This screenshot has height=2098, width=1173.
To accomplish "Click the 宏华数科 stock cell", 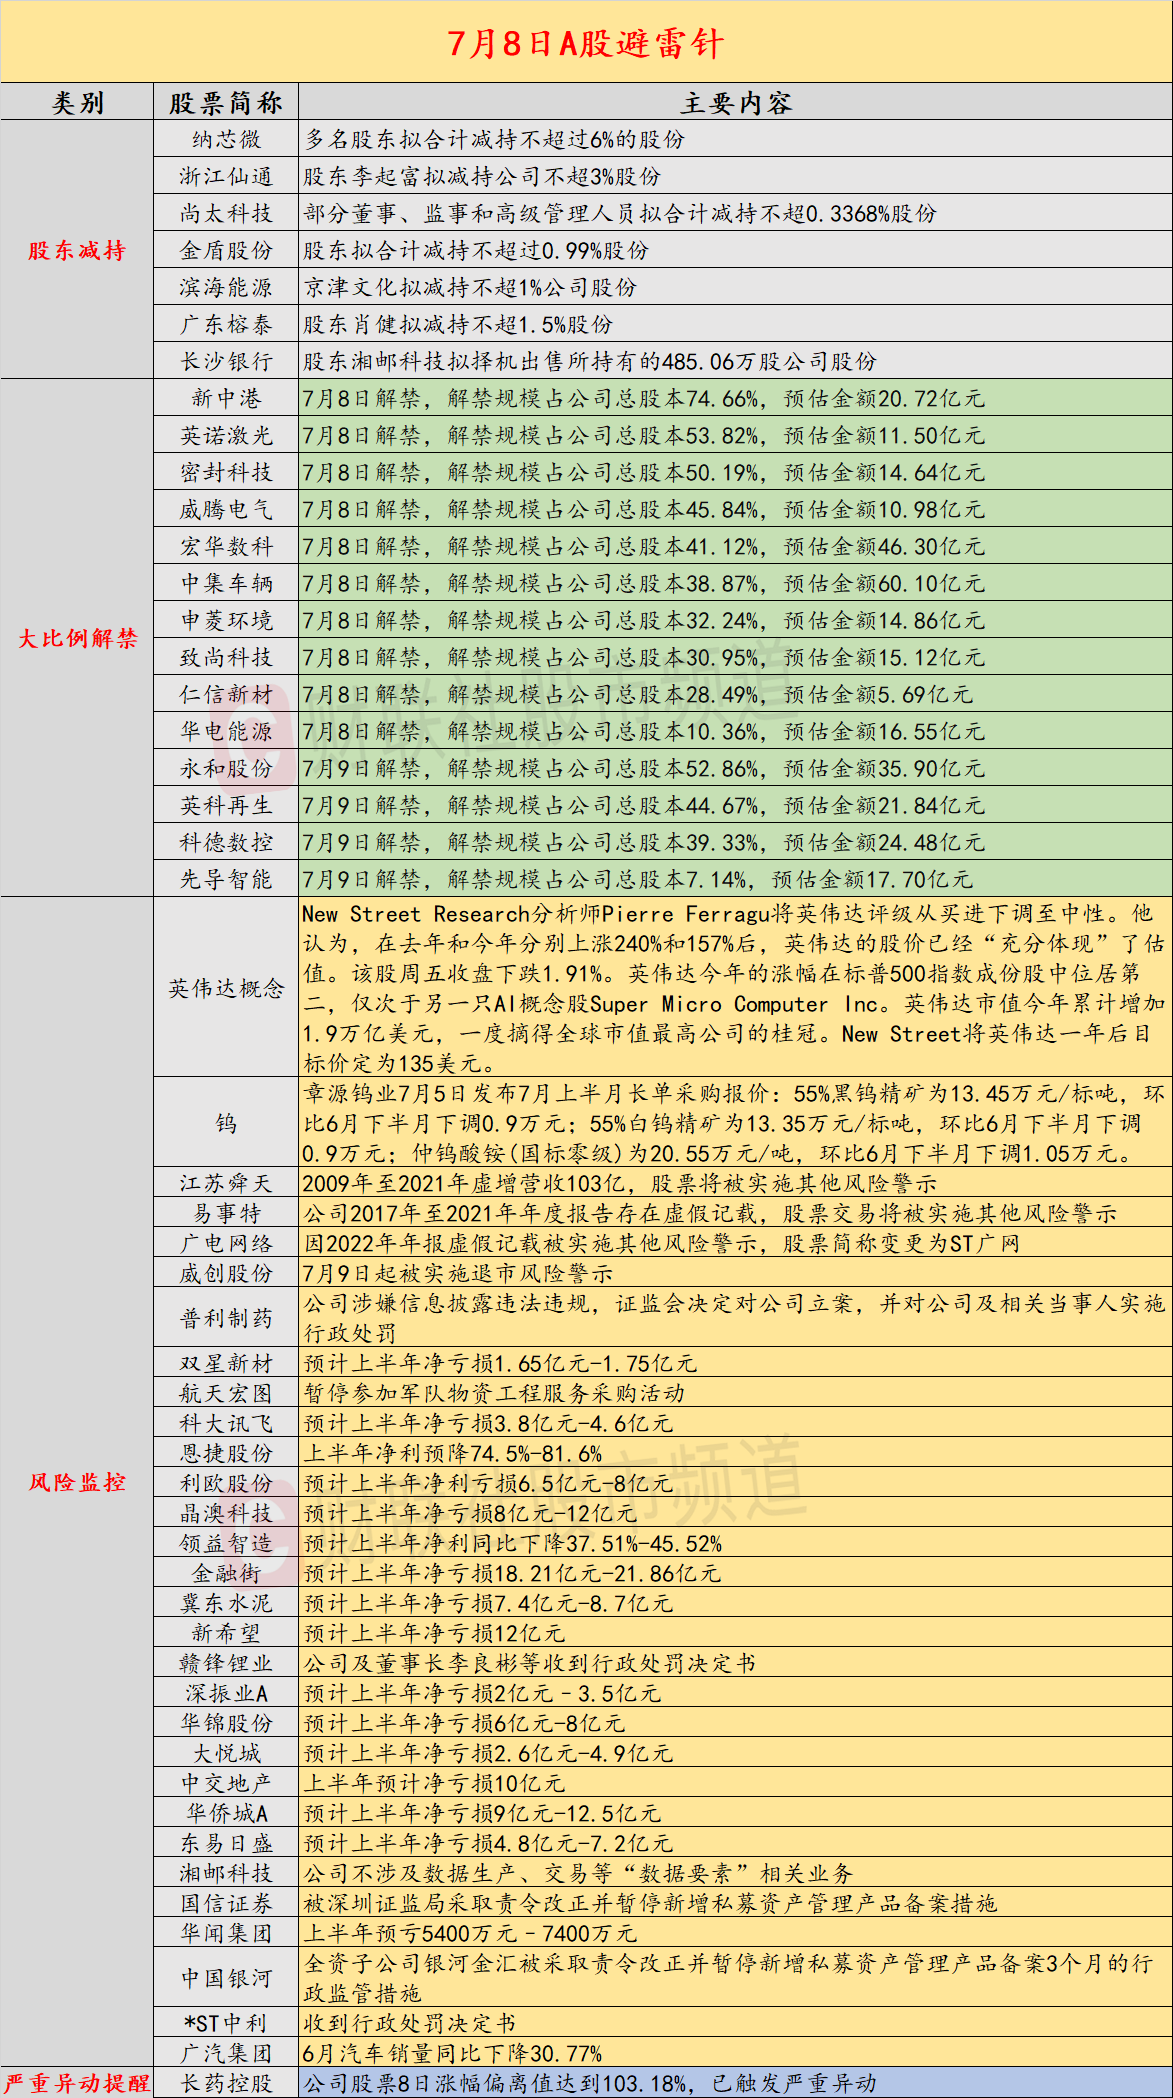I will [226, 546].
